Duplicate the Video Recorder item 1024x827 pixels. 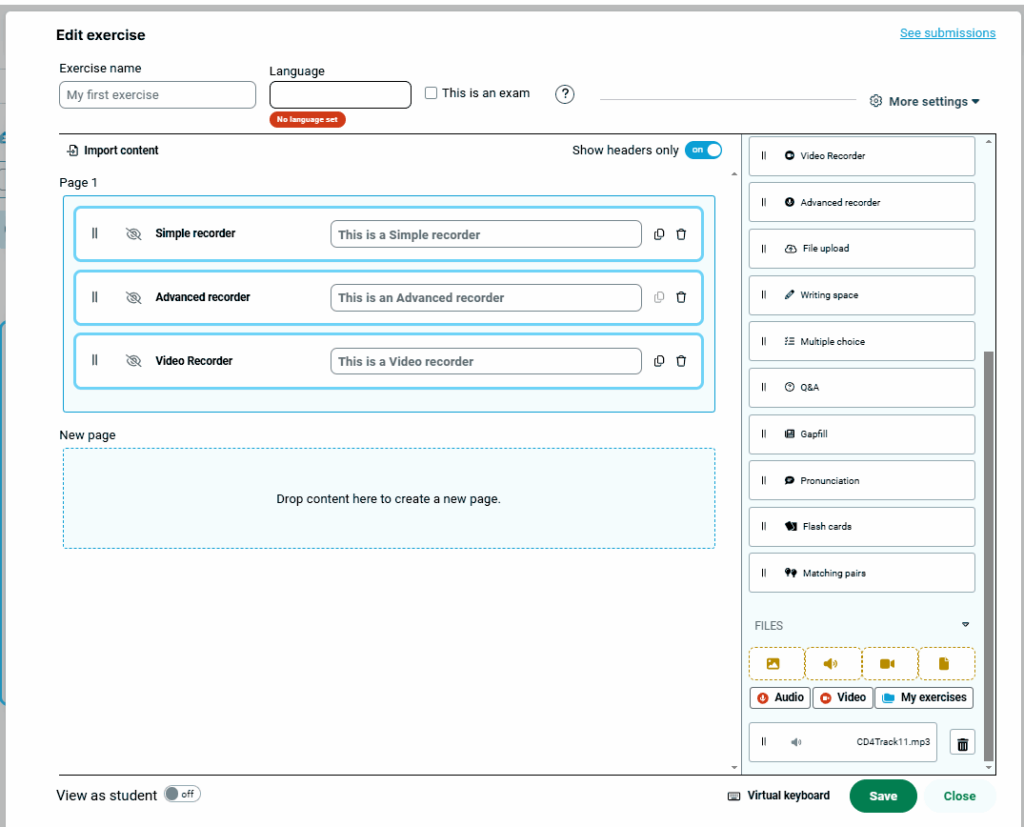pyautogui.click(x=659, y=361)
